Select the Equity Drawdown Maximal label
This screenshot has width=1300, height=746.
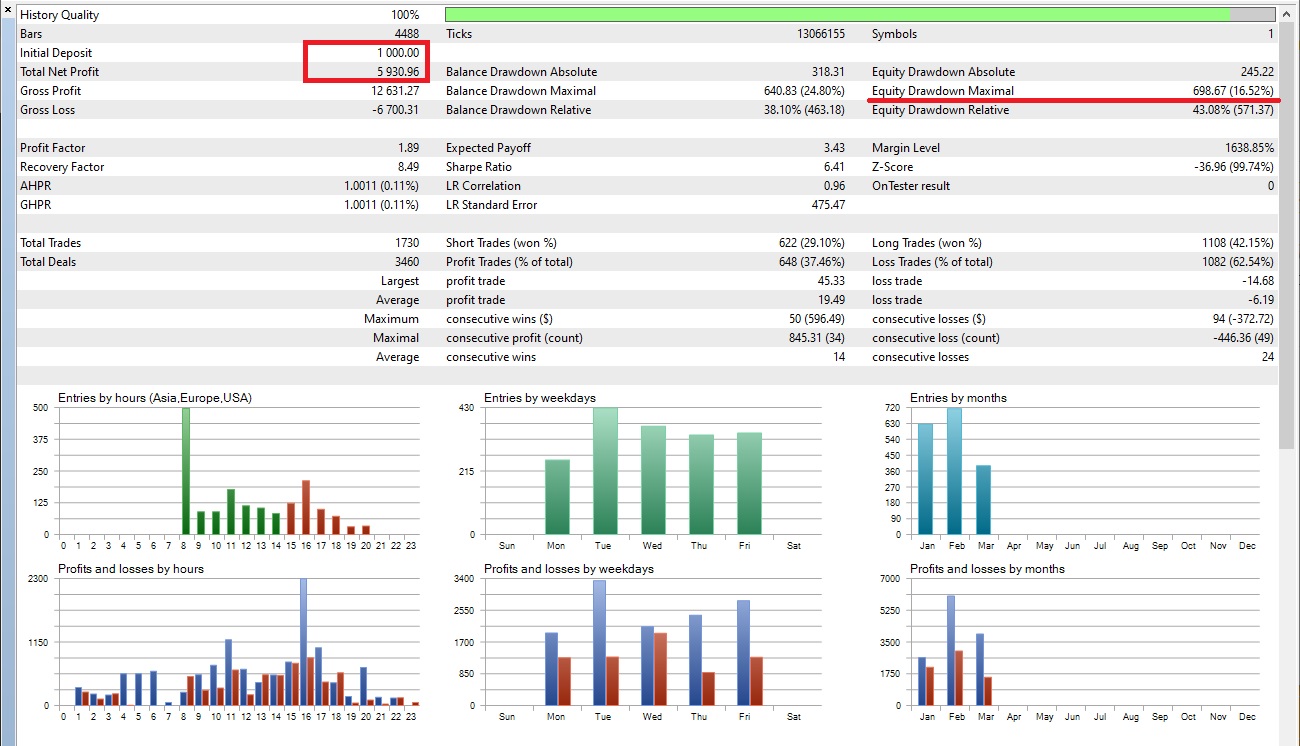(x=942, y=91)
